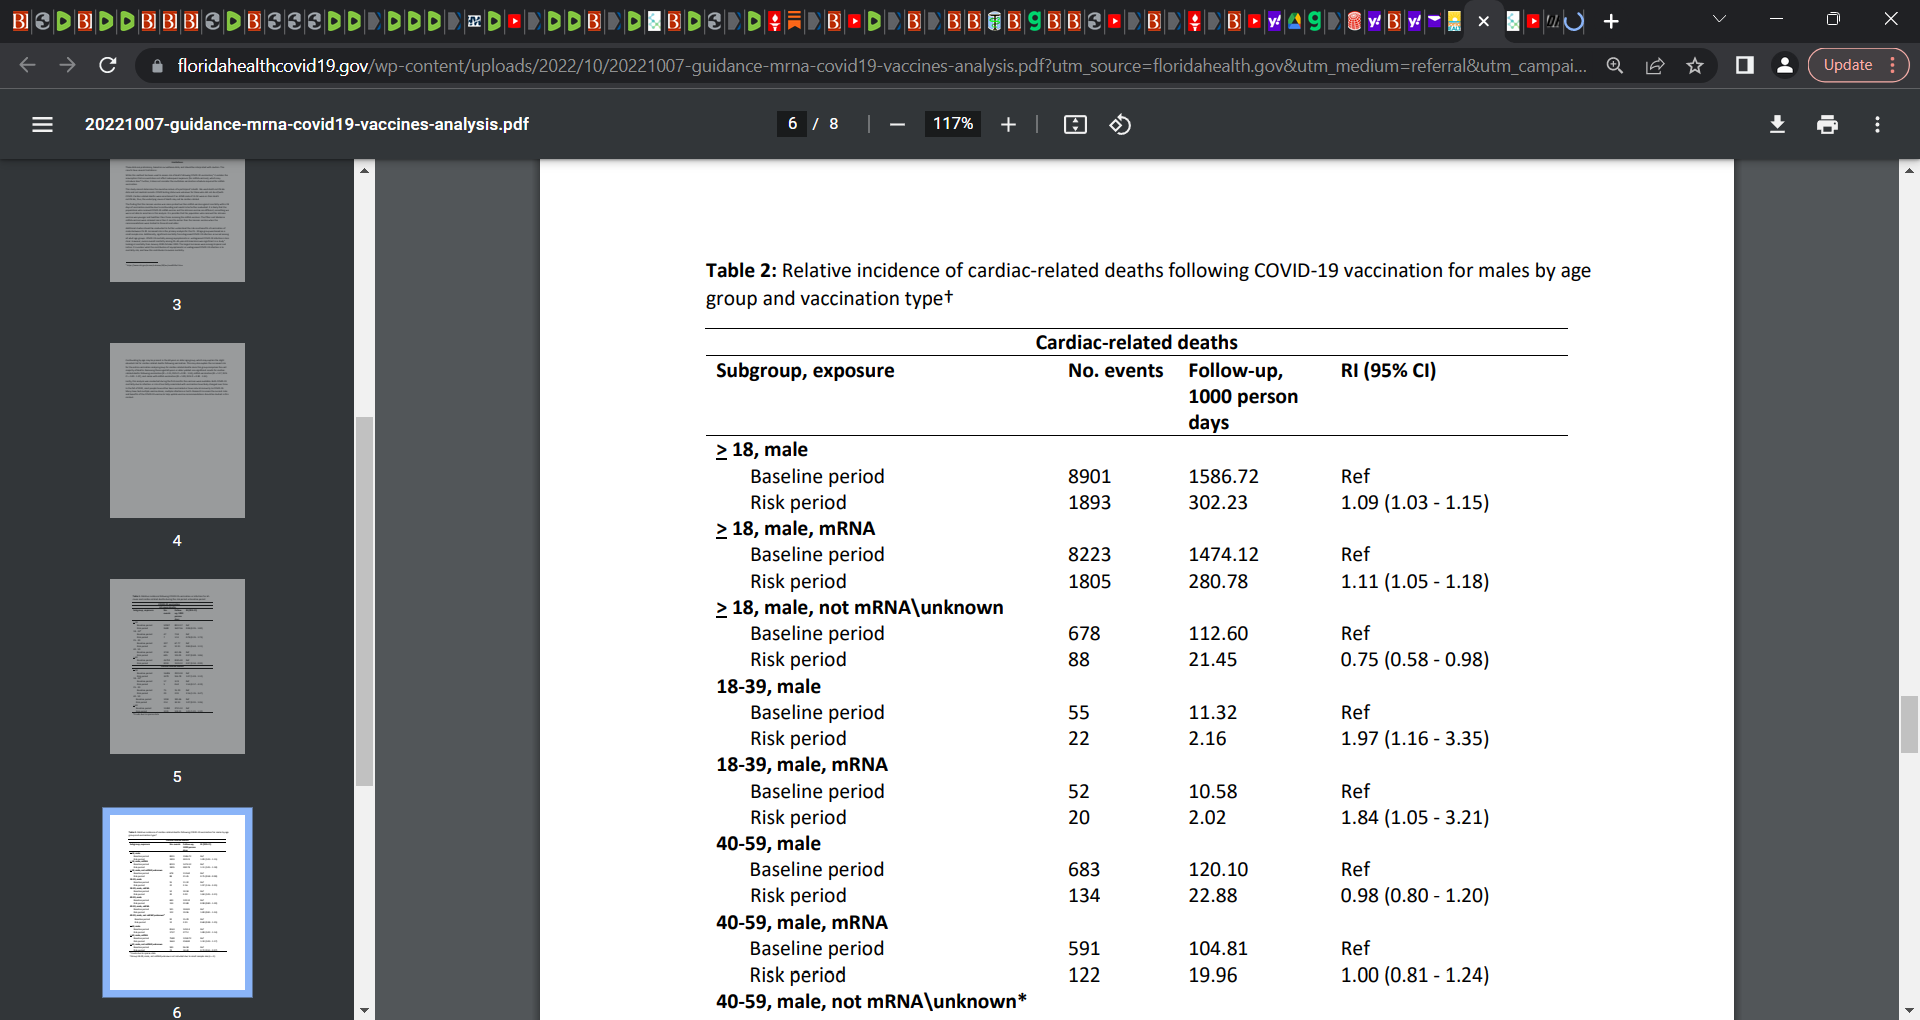Viewport: 1920px width, 1020px height.
Task: Click the 'No. events' column header
Action: [x=1115, y=371]
